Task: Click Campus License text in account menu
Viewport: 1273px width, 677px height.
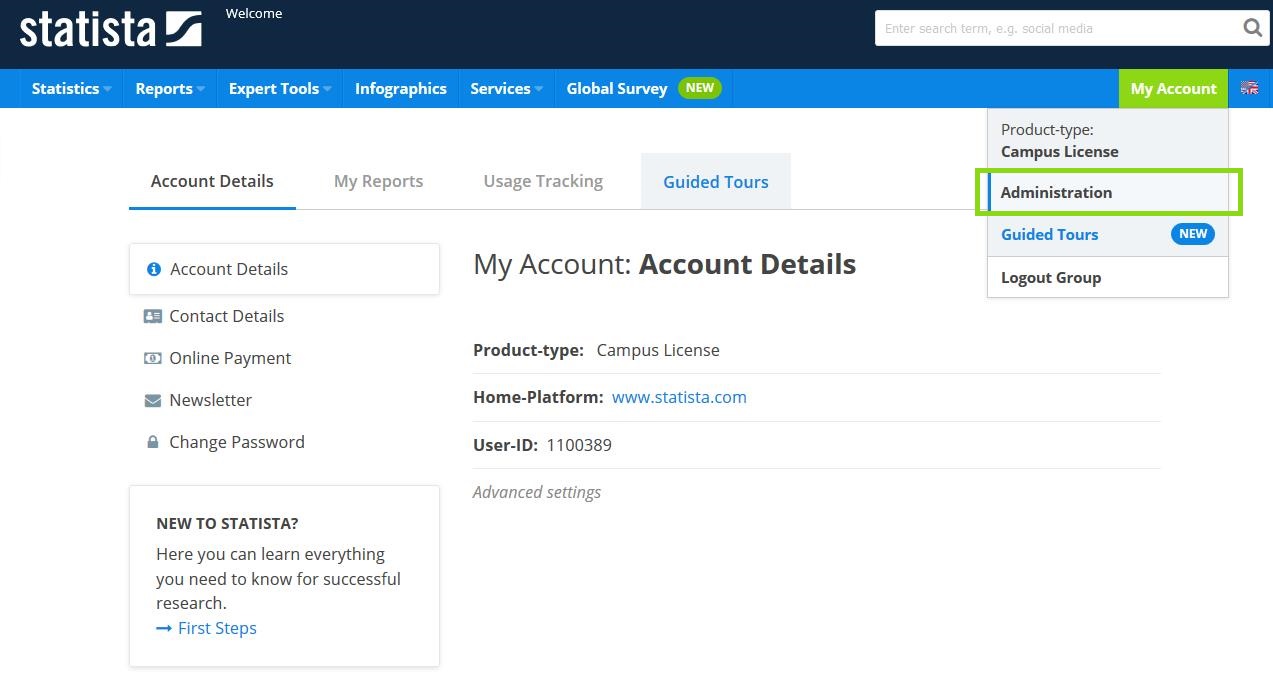Action: [x=1060, y=152]
